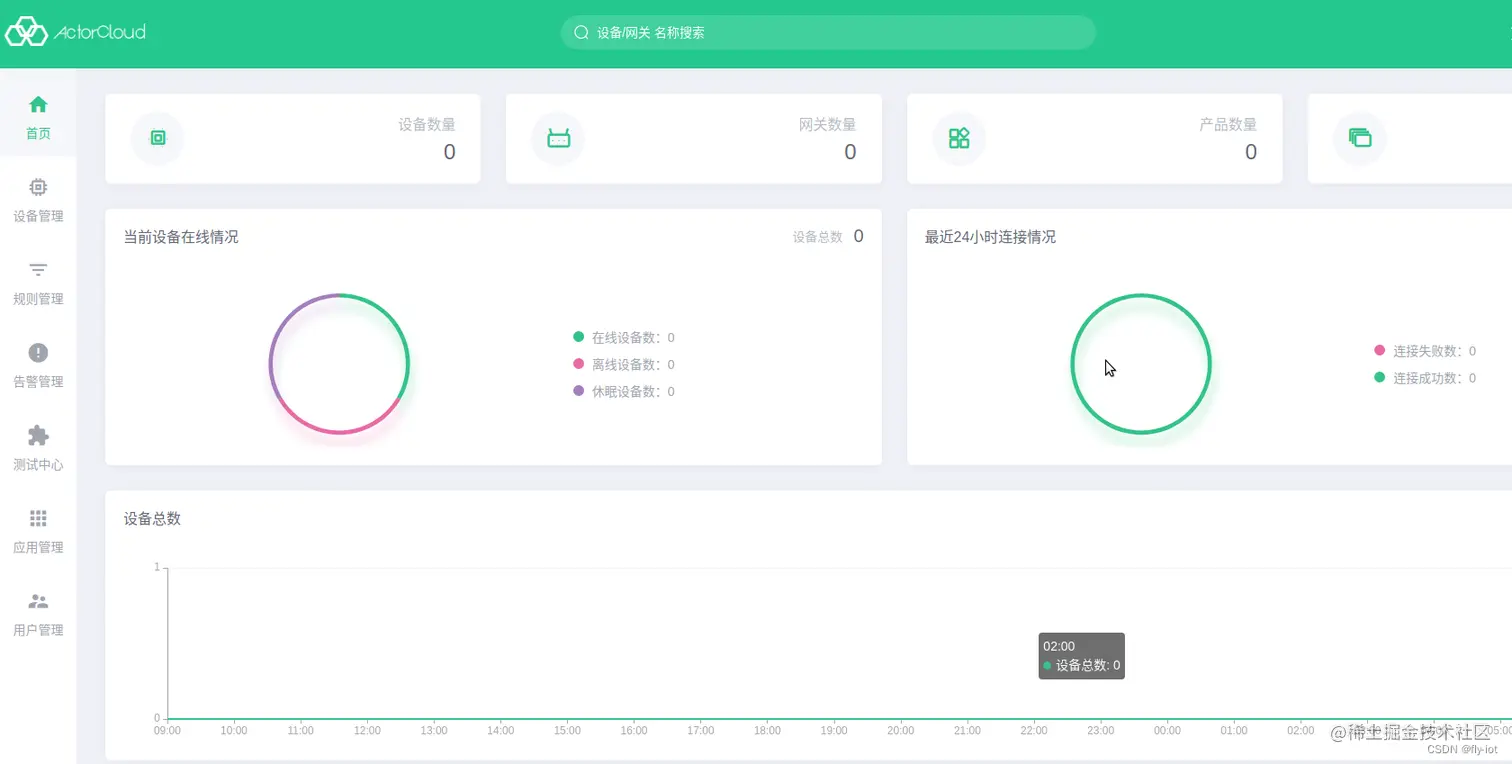Click the 网关数量 label
Viewport: 1512px width, 764px height.
827,125
